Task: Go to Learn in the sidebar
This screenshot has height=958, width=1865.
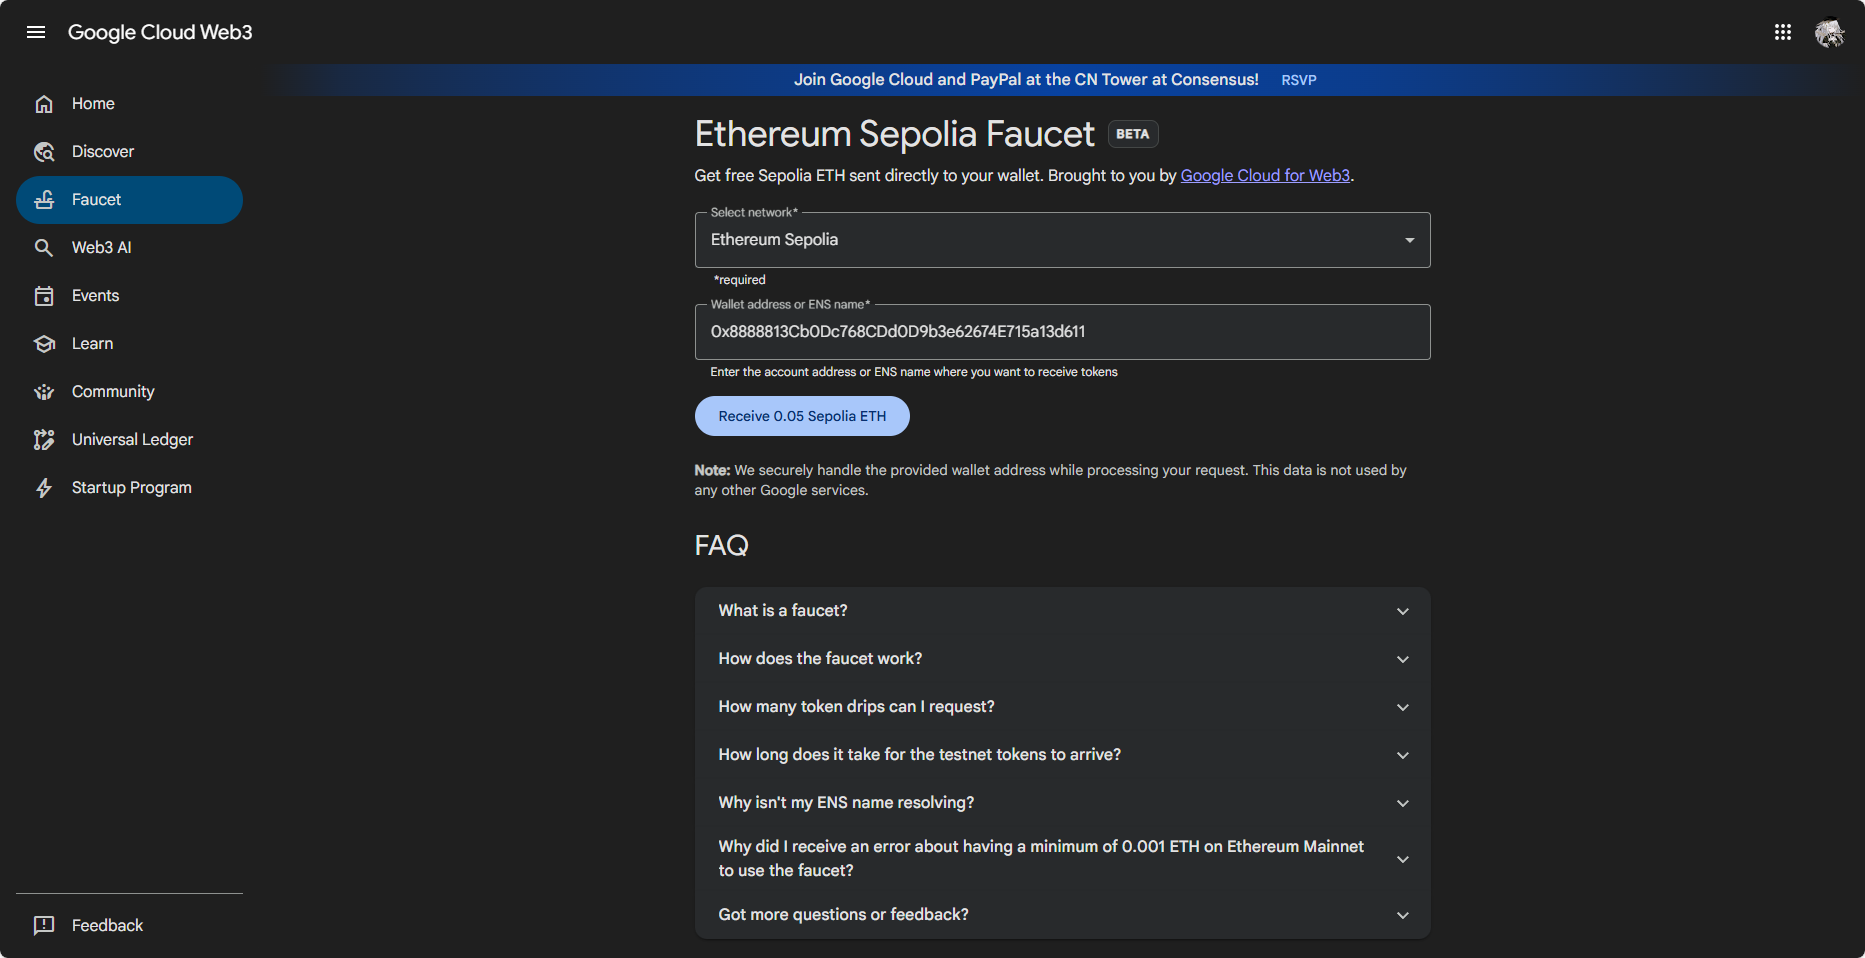Action: (x=92, y=344)
